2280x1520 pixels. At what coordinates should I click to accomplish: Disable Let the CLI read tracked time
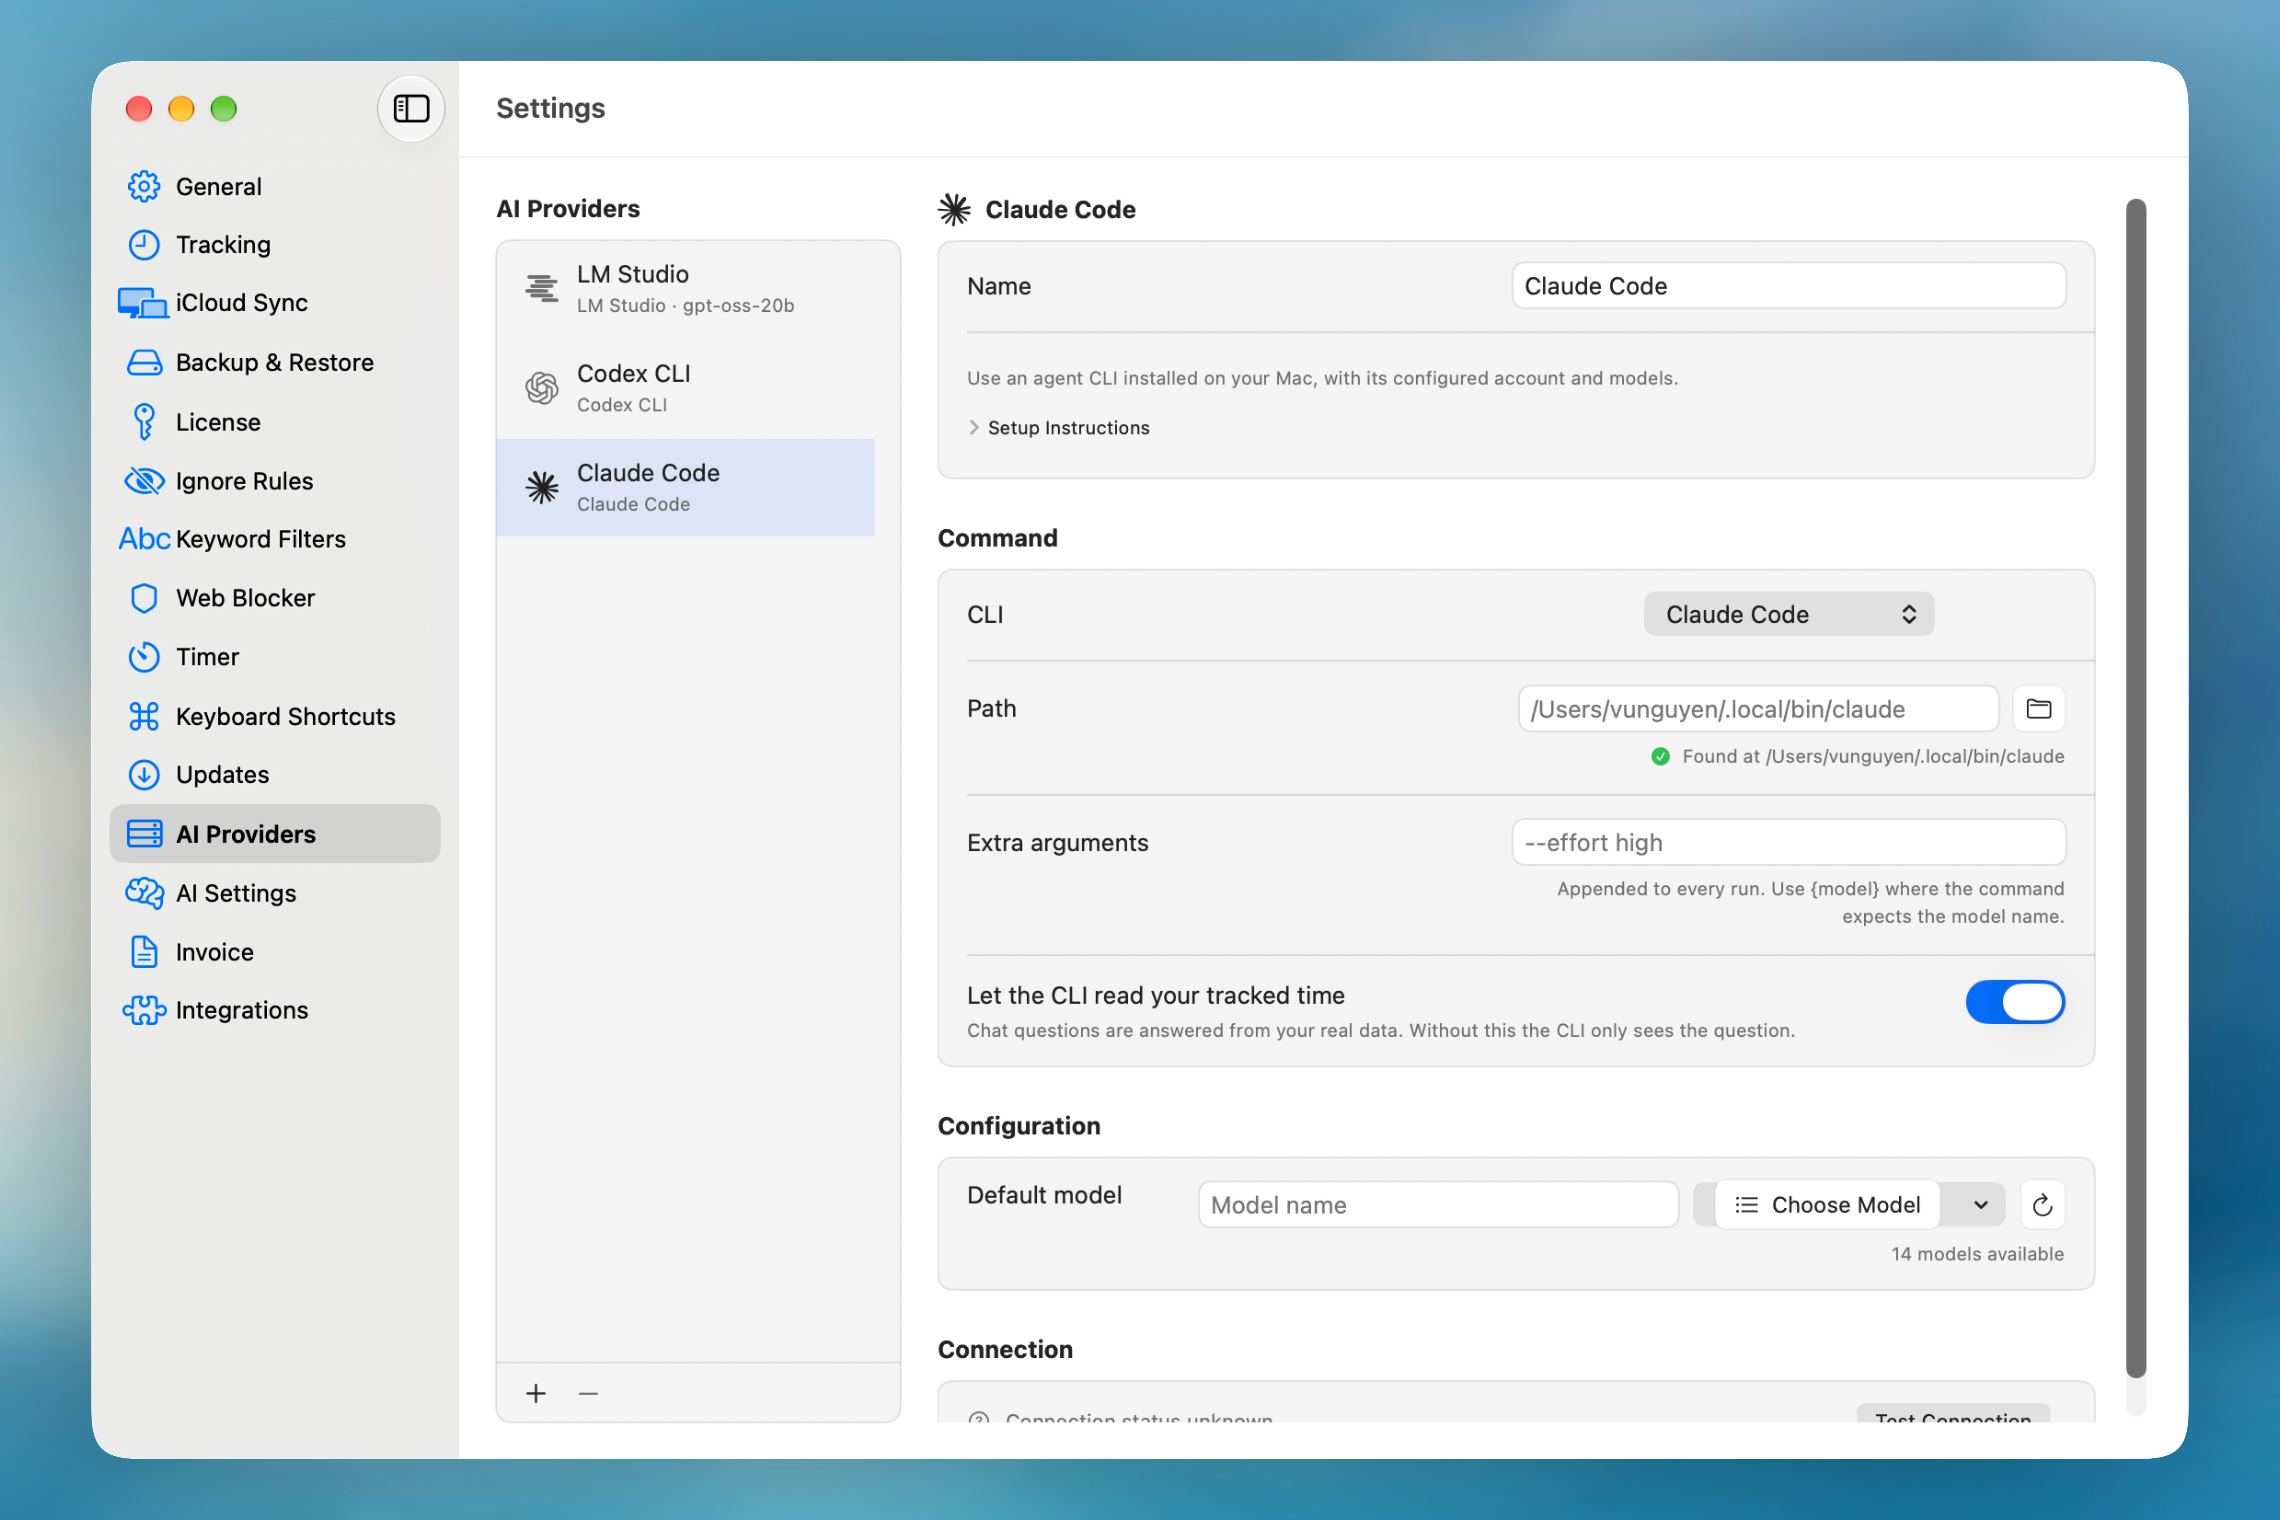(x=2015, y=1002)
